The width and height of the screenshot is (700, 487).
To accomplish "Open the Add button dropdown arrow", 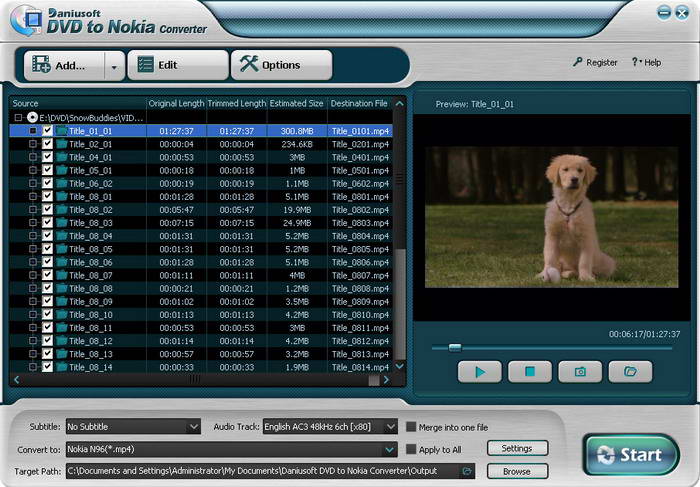I will (114, 67).
